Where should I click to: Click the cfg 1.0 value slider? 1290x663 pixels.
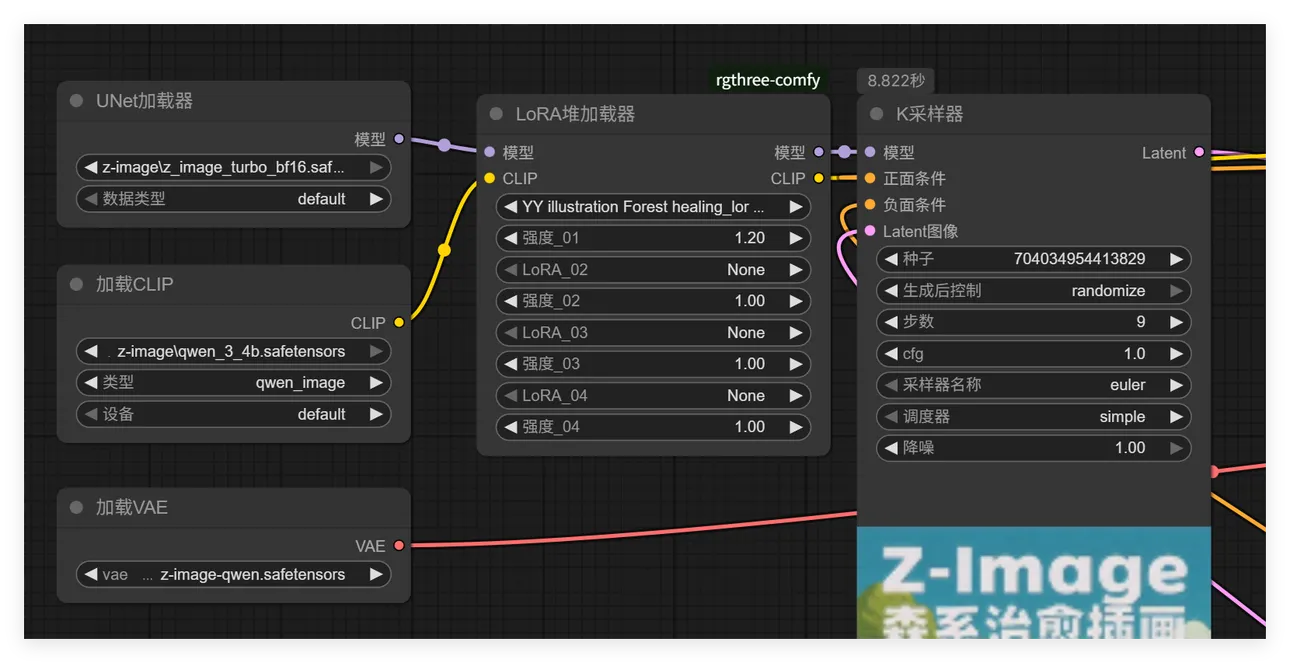point(1033,354)
